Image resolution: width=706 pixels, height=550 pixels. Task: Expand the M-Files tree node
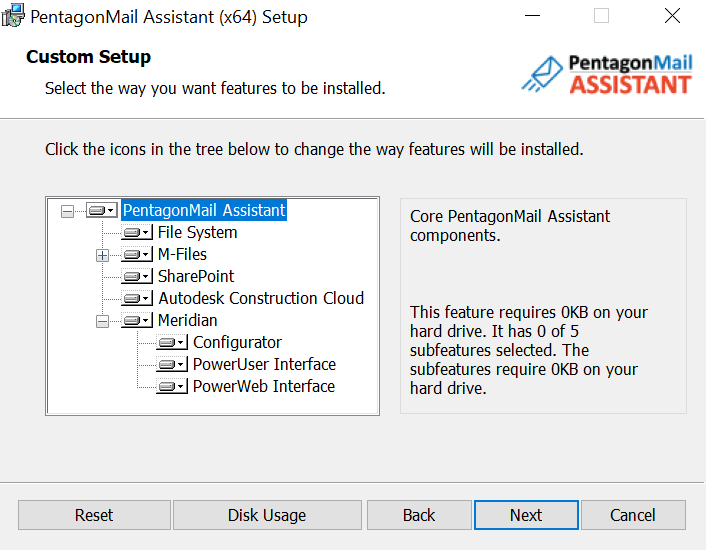point(103,256)
